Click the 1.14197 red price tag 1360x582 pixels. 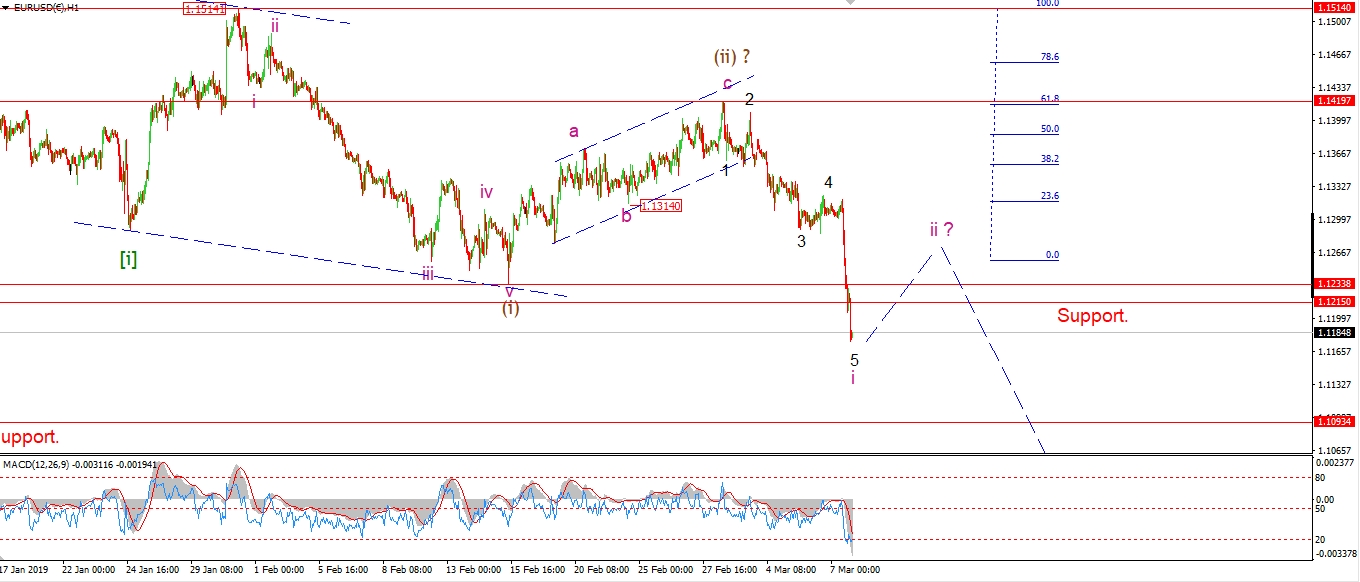tap(1335, 101)
